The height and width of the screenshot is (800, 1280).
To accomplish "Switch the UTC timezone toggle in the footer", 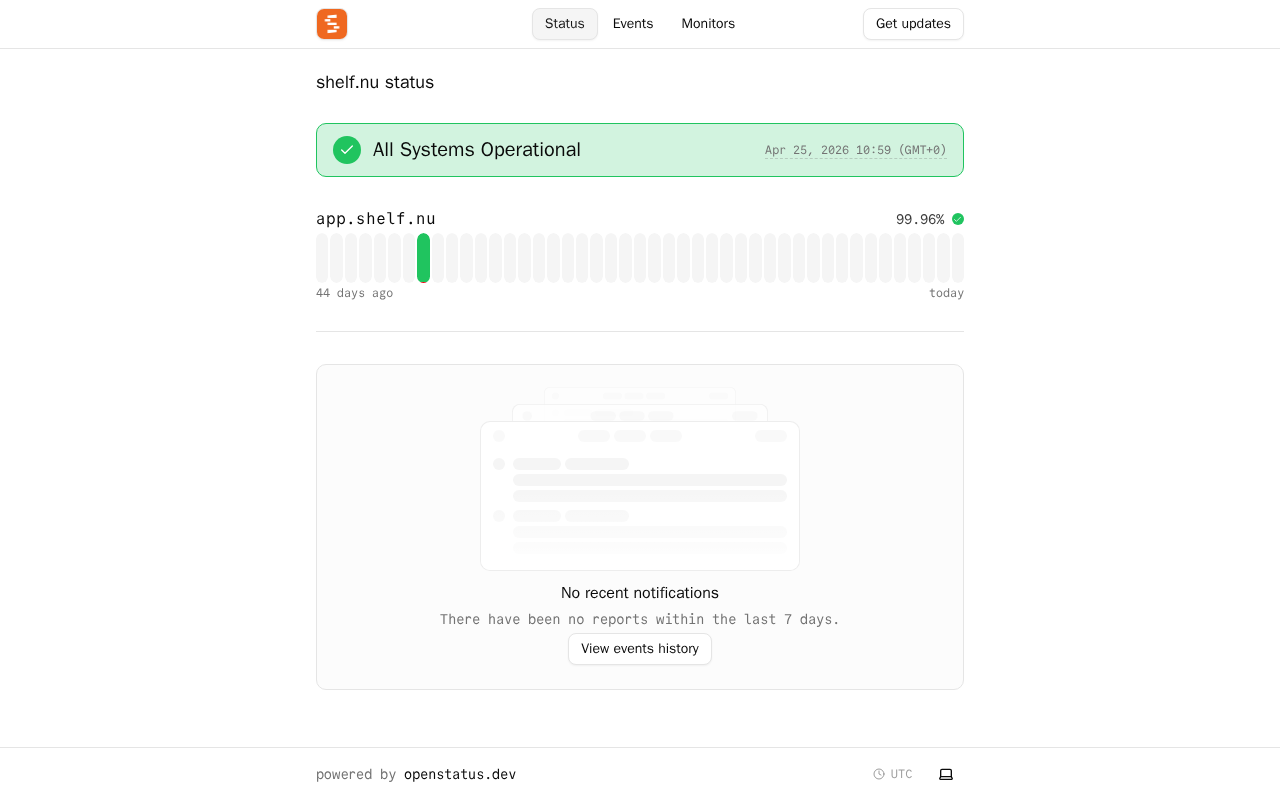I will coord(893,774).
